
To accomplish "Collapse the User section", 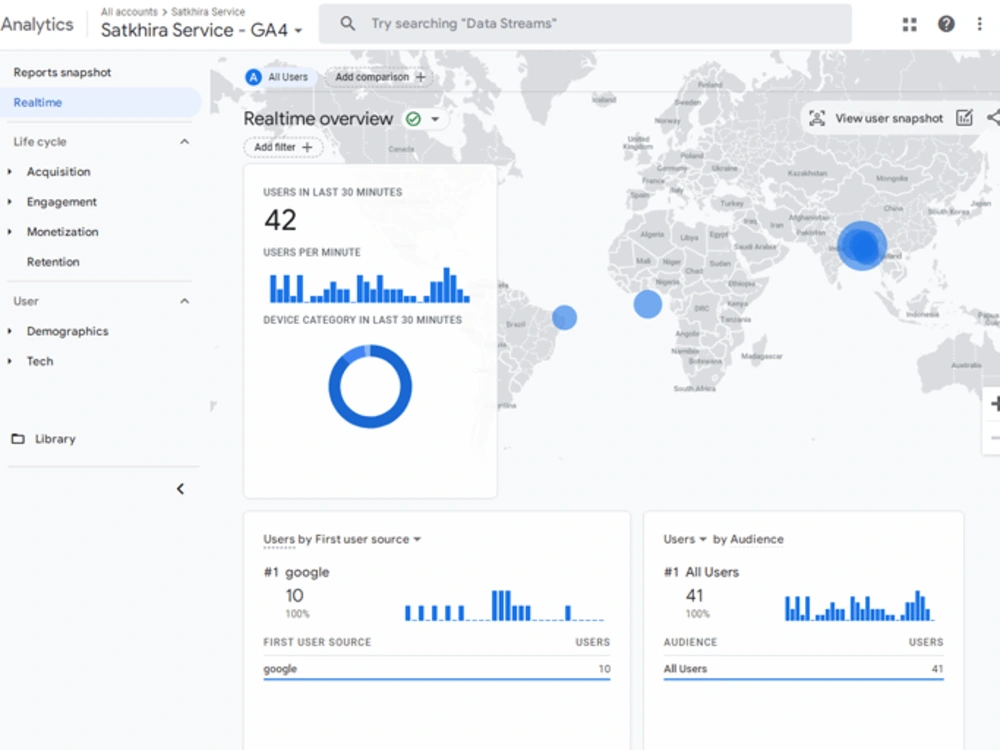I will click(184, 301).
